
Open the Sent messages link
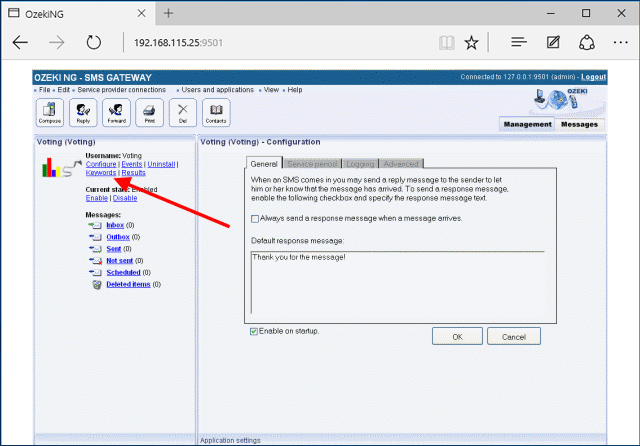click(x=113, y=249)
